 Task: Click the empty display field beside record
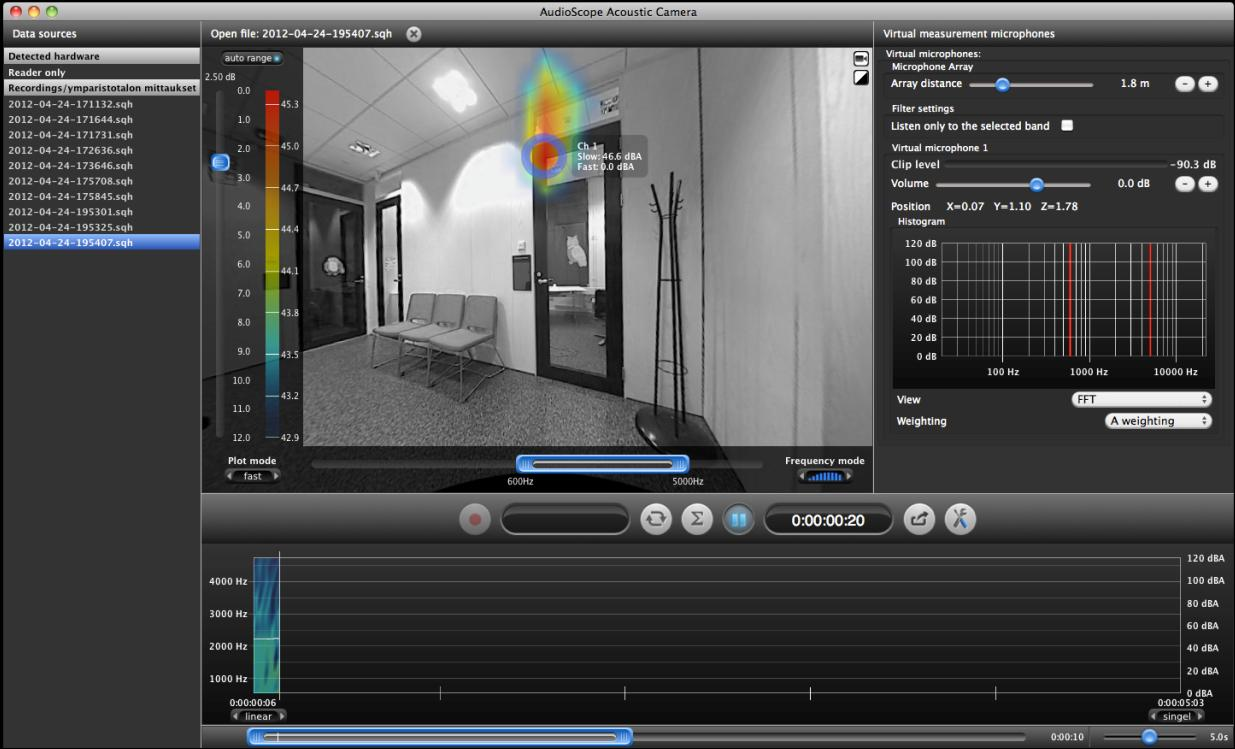pyautogui.click(x=565, y=519)
